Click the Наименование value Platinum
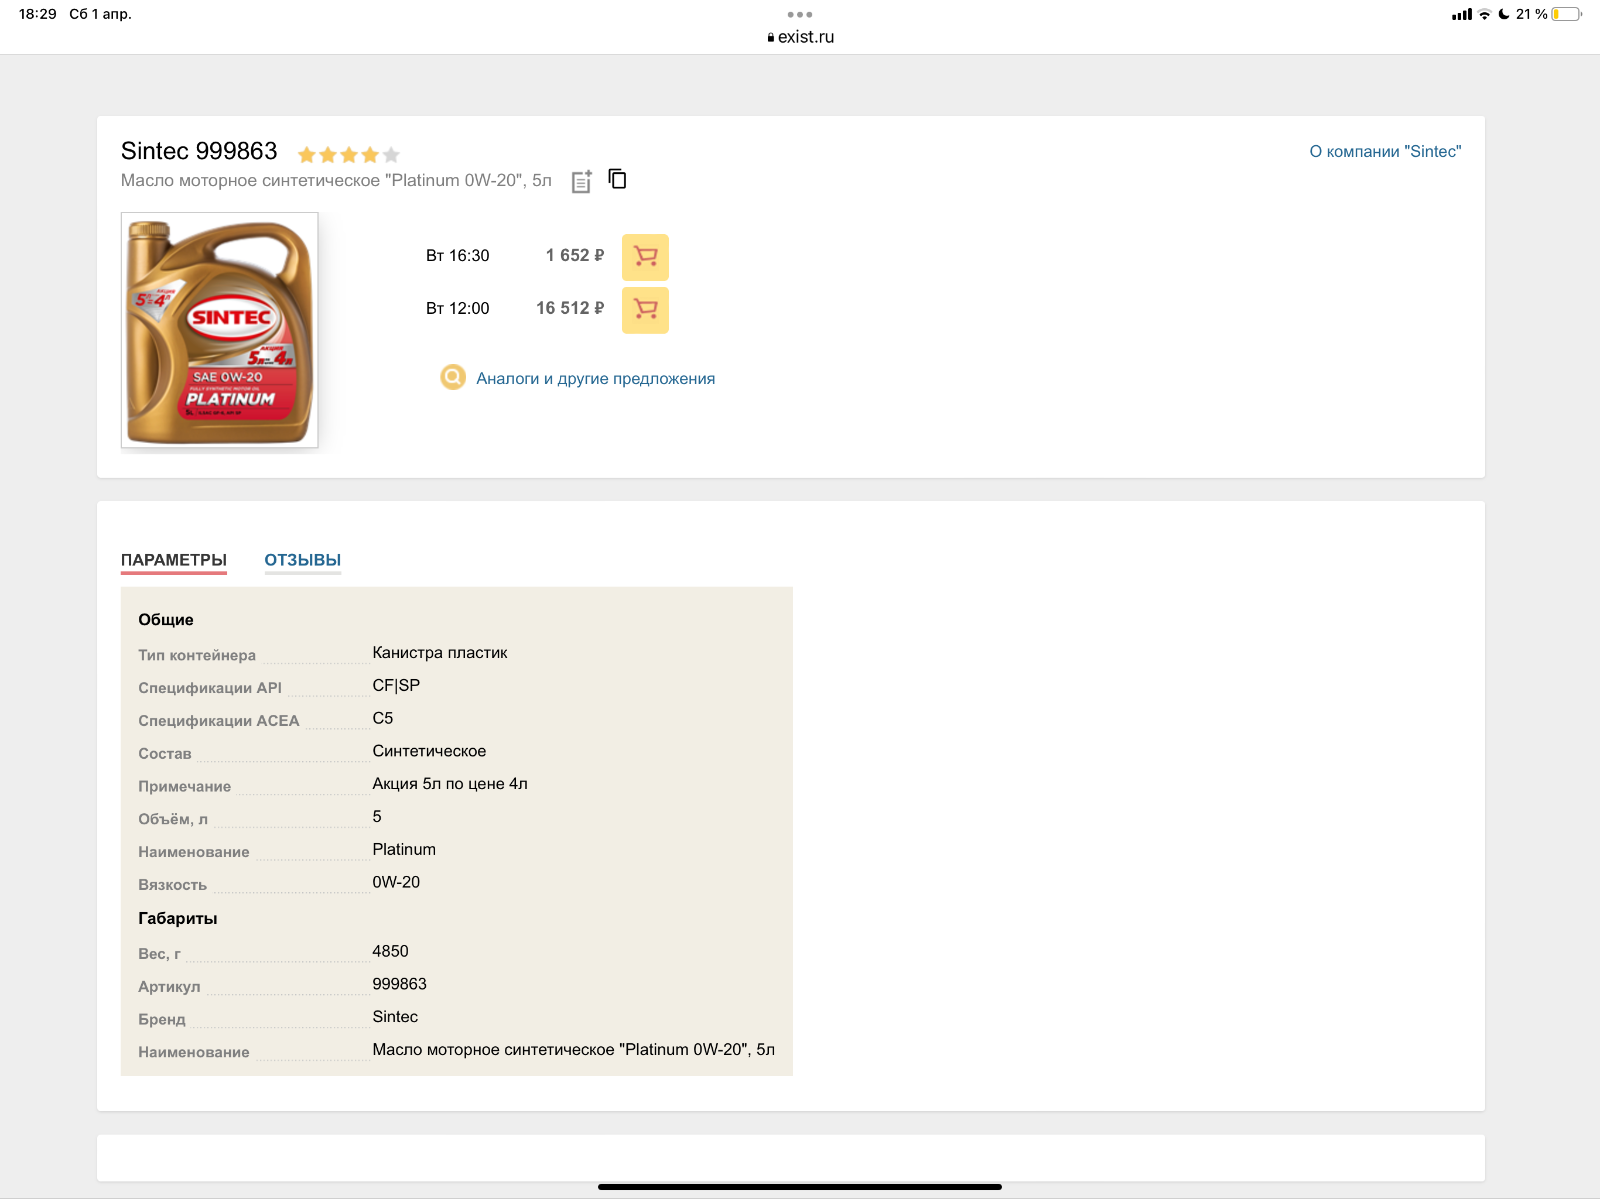Viewport: 1600px width, 1199px height. pos(404,849)
